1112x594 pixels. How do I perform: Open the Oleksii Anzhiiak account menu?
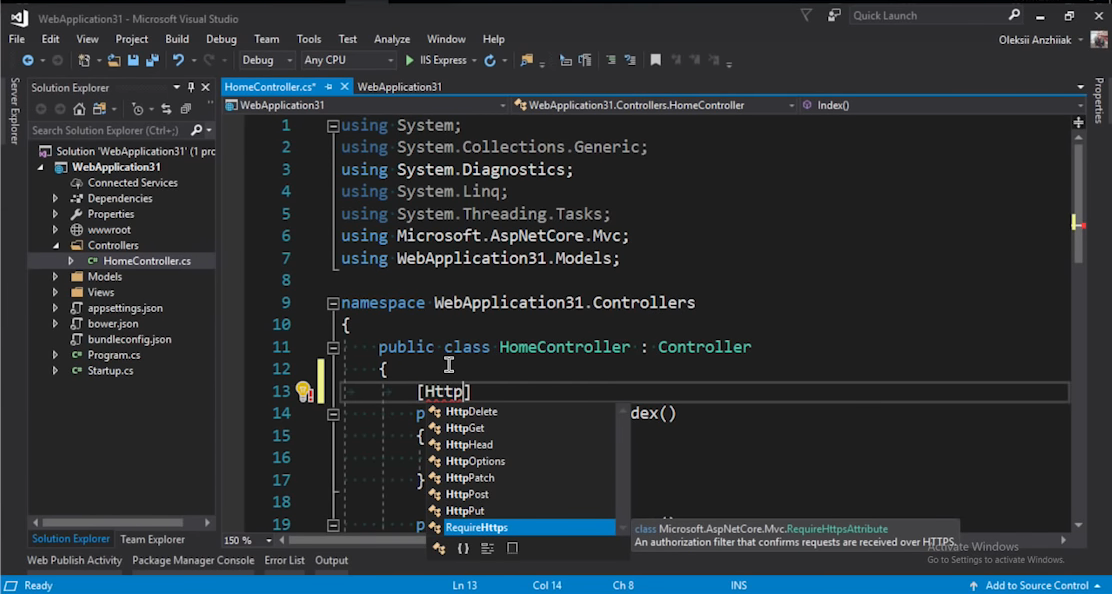(x=1041, y=40)
